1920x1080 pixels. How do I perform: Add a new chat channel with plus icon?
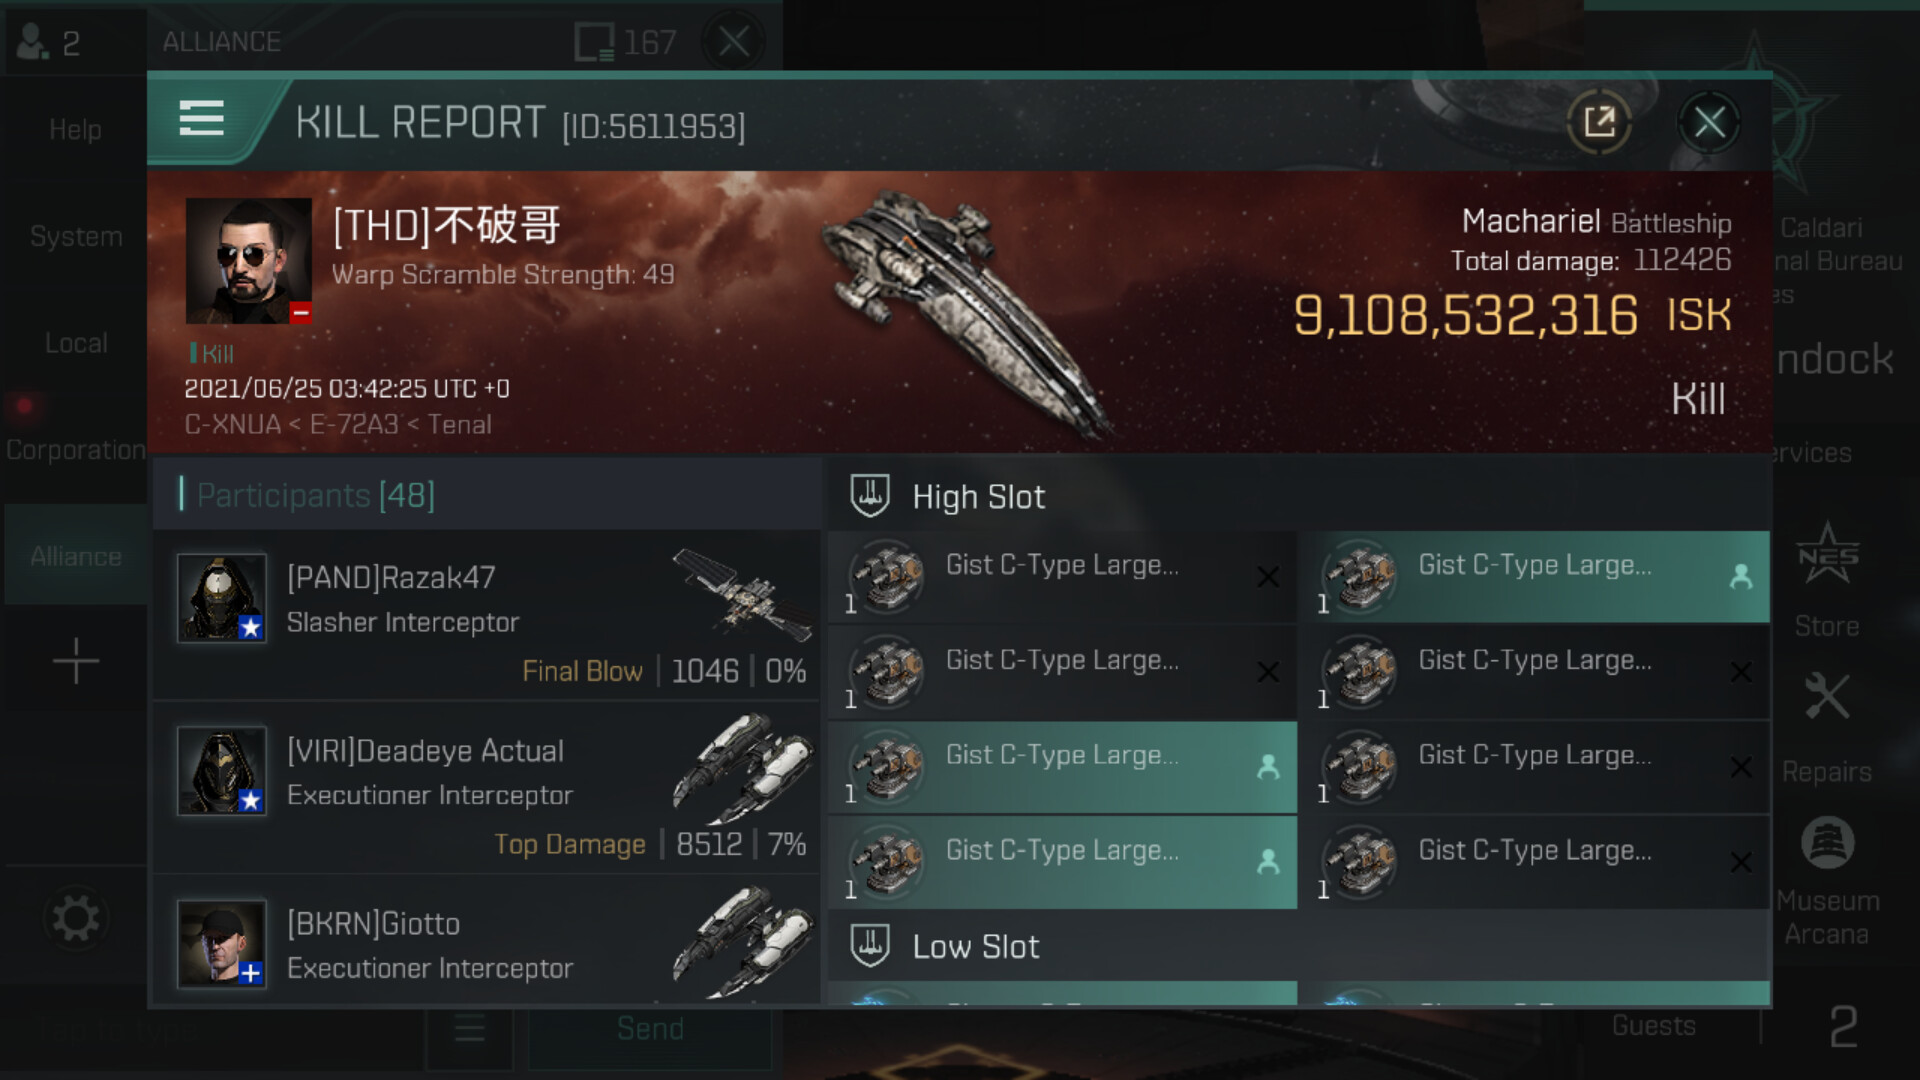tap(76, 661)
